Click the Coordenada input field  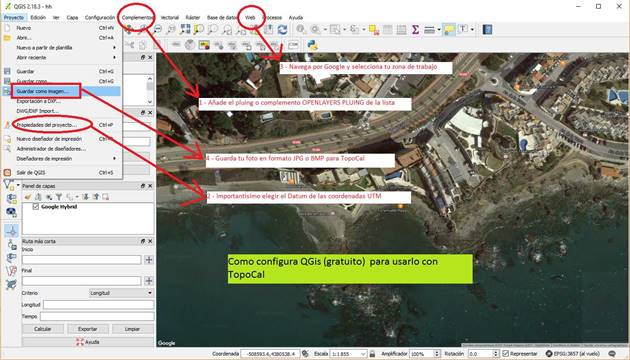point(270,354)
